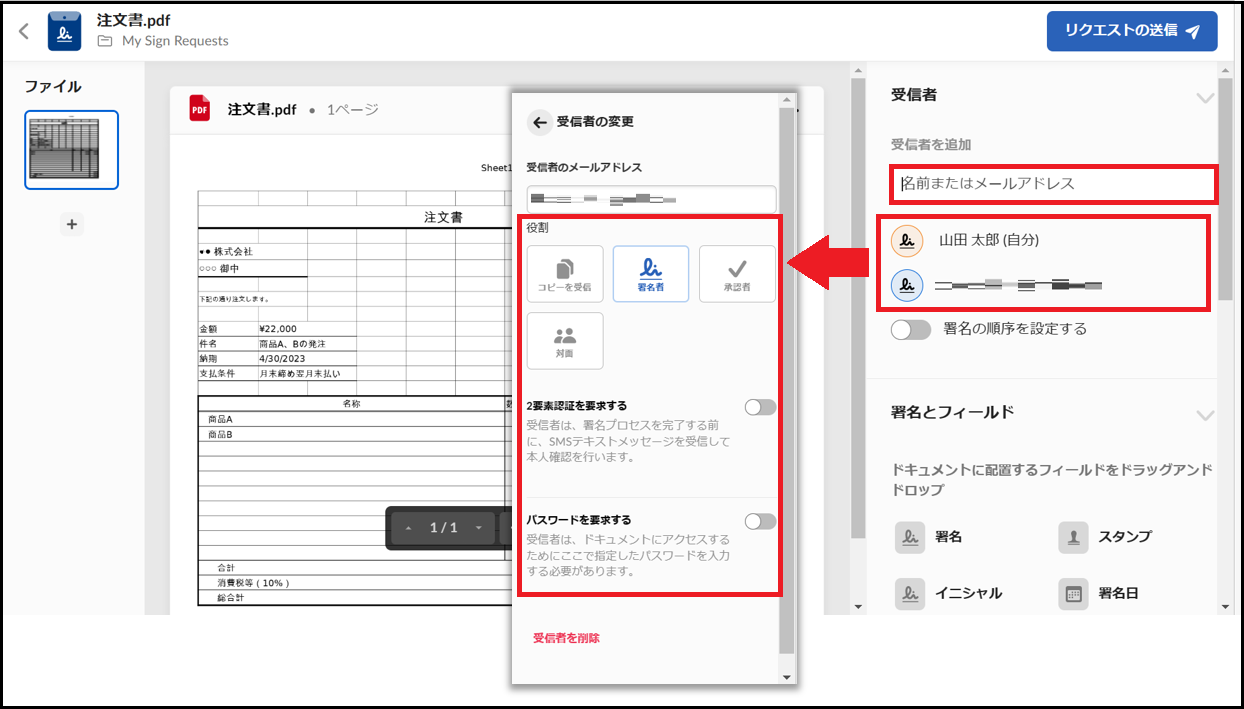Screen dimensions: 1244x709
Task: Toggle 署名の順序を設定する switch
Action: tap(911, 329)
